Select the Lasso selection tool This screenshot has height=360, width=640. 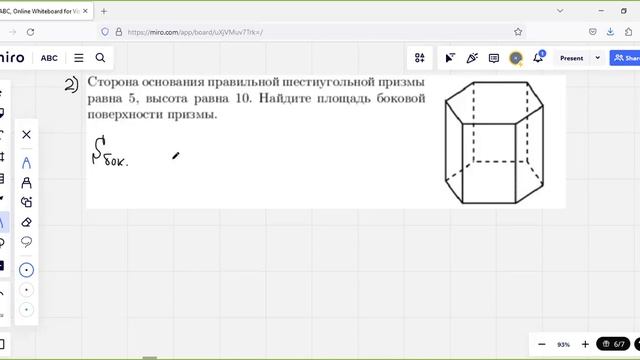(x=27, y=242)
